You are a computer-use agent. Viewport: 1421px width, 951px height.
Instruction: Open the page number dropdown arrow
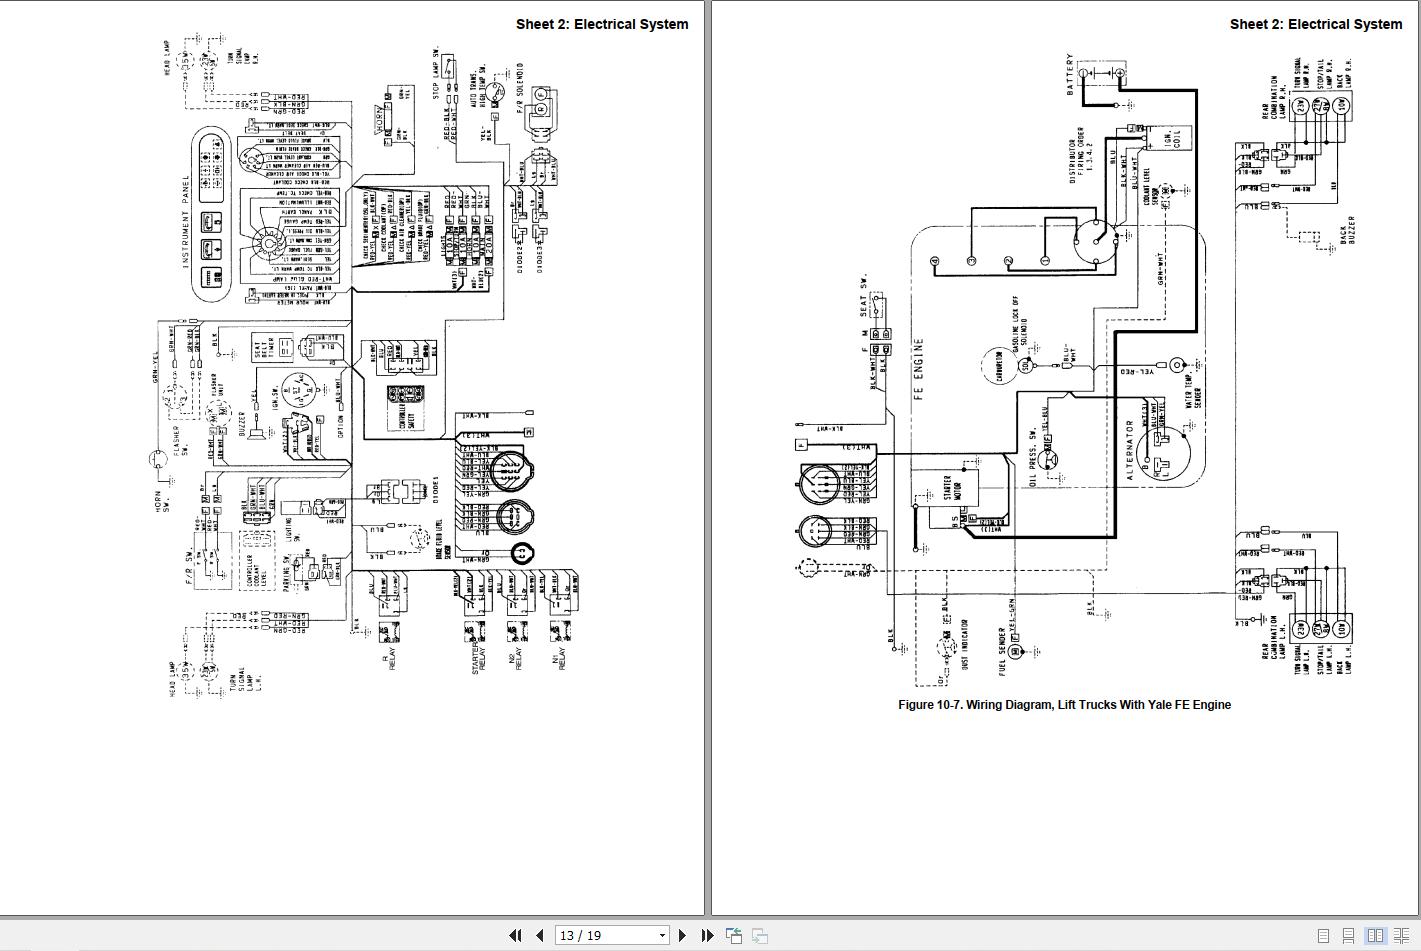coord(661,936)
